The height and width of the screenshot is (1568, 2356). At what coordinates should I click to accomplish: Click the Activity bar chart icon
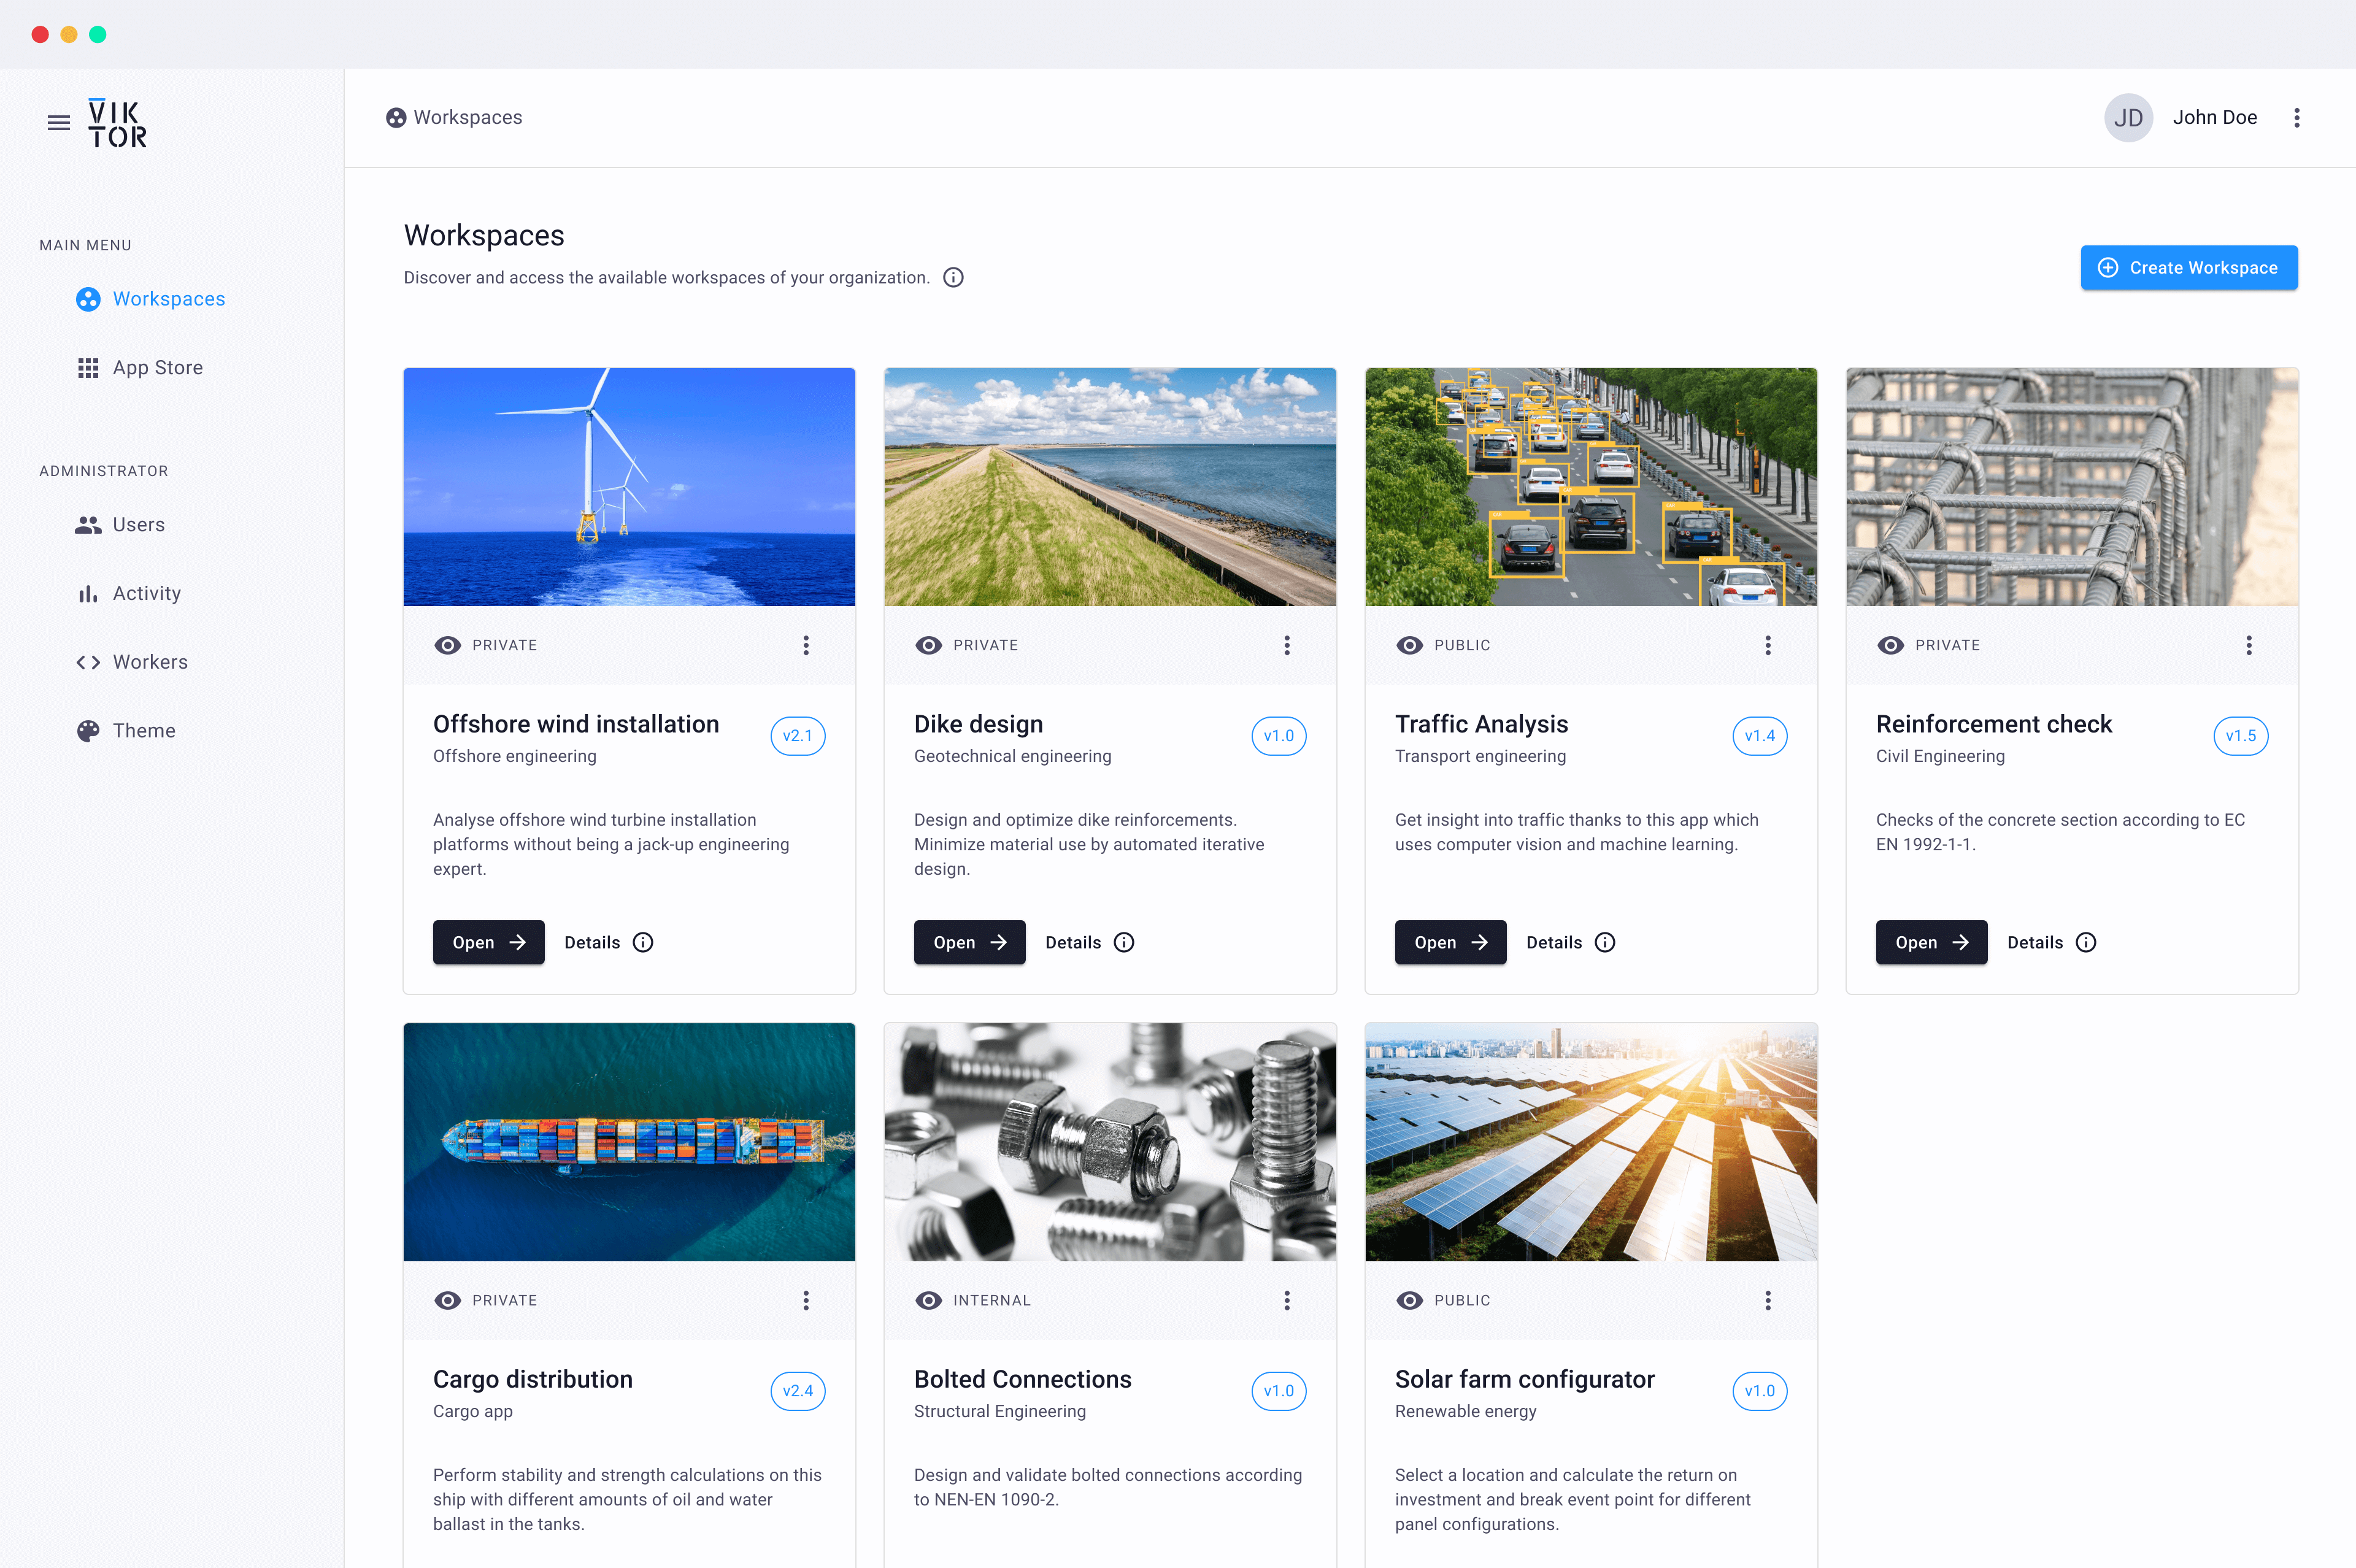(x=88, y=594)
